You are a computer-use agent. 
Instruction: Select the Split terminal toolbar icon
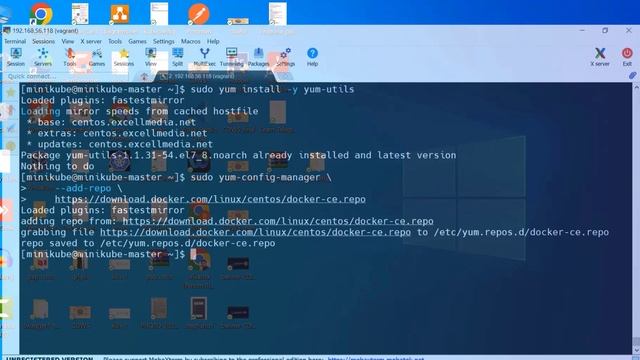[x=178, y=57]
